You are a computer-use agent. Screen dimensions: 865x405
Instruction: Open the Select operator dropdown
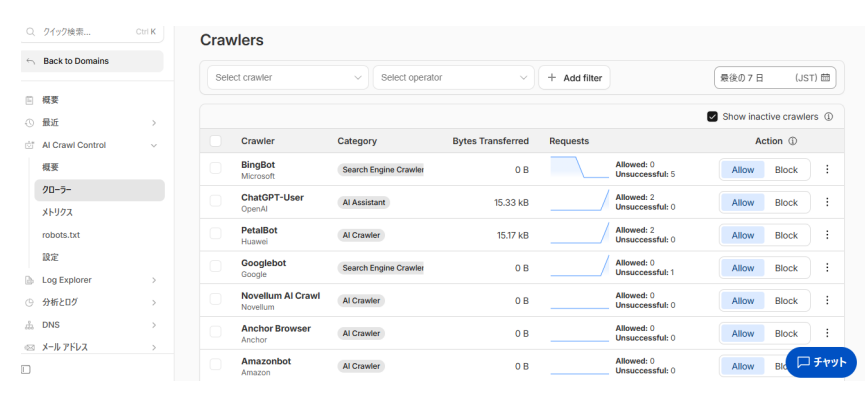coord(453,77)
